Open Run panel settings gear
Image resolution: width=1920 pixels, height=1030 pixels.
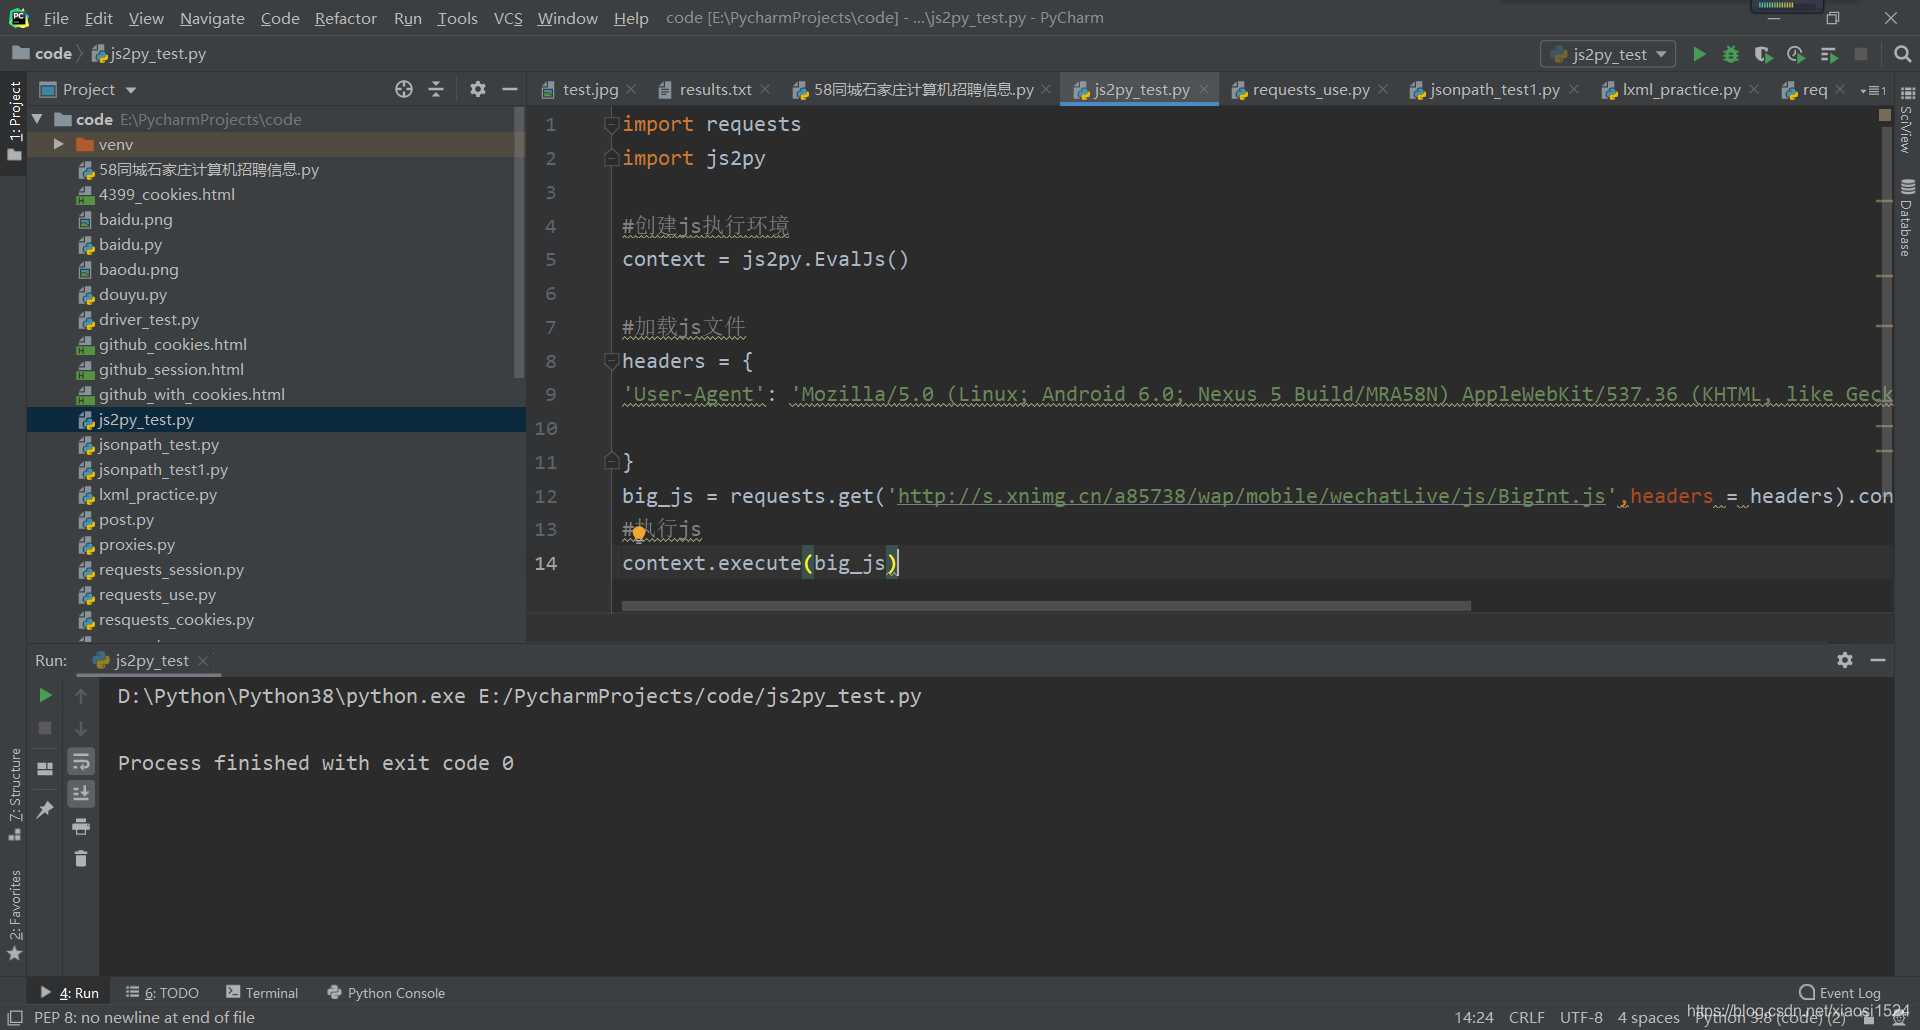(x=1845, y=660)
